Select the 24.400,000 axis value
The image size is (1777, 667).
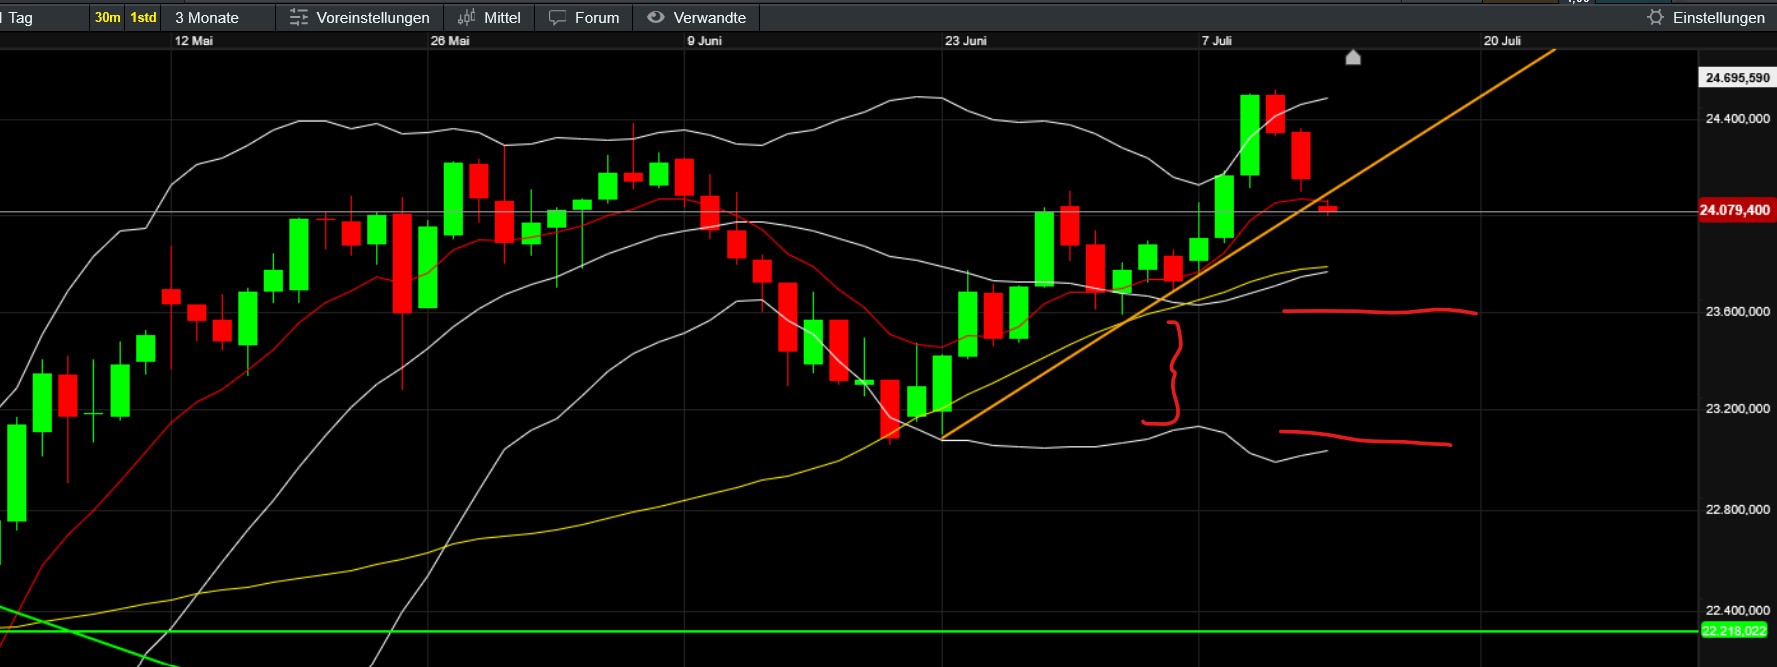tap(1737, 119)
